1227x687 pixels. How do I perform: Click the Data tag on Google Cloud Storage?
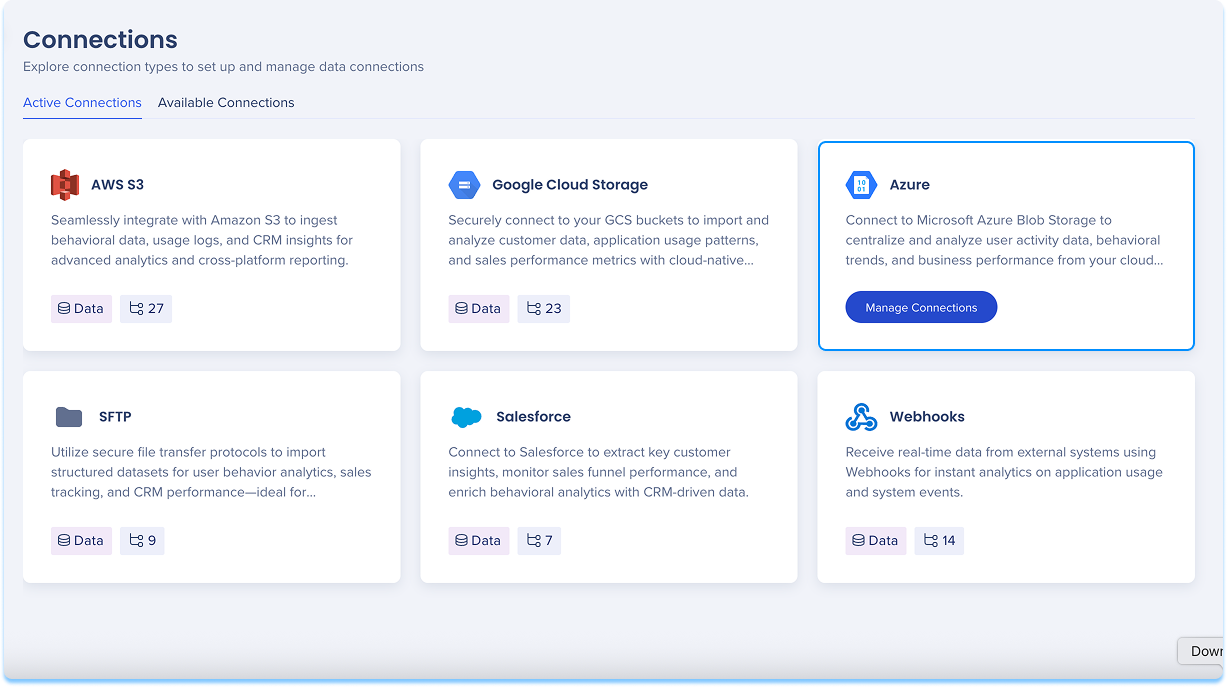tap(479, 309)
